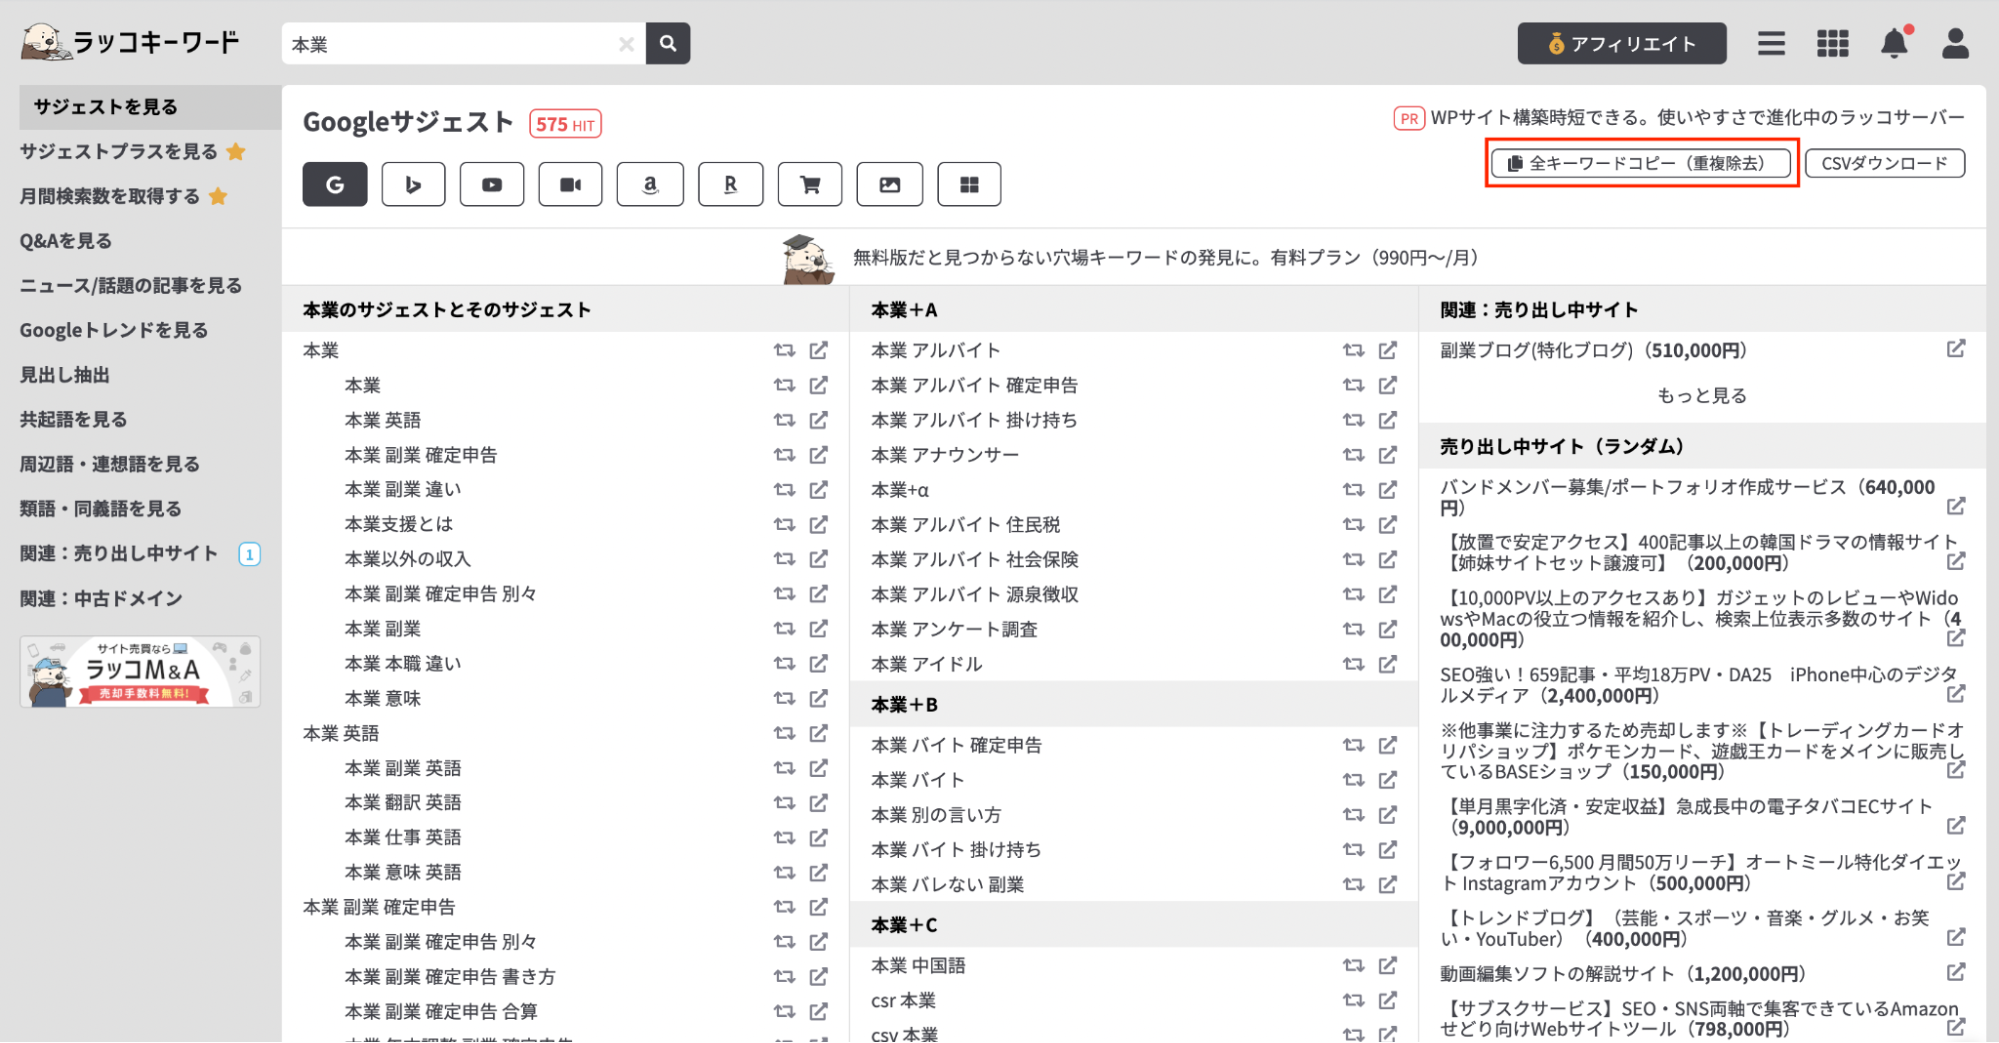The height and width of the screenshot is (1043, 1999).
Task: Open 本業 別の言い方 externally
Action: click(1387, 815)
